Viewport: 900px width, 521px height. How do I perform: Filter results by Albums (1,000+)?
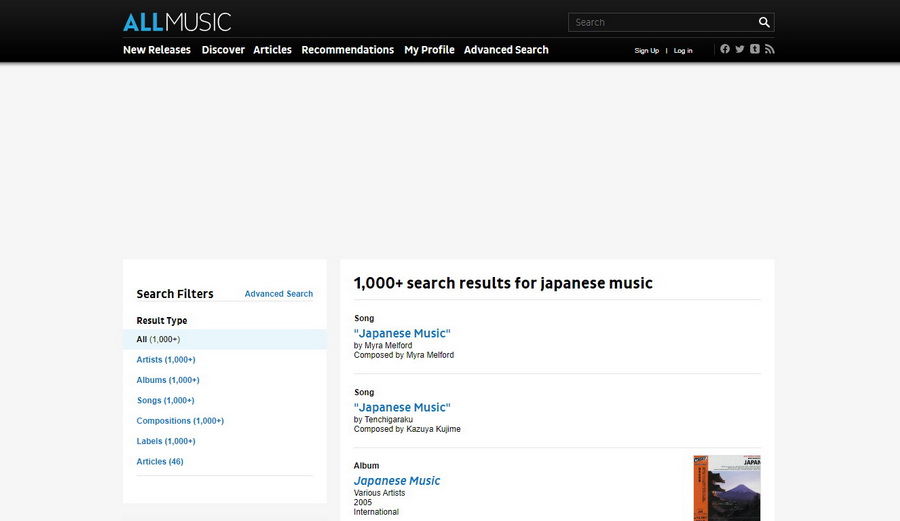[168, 380]
